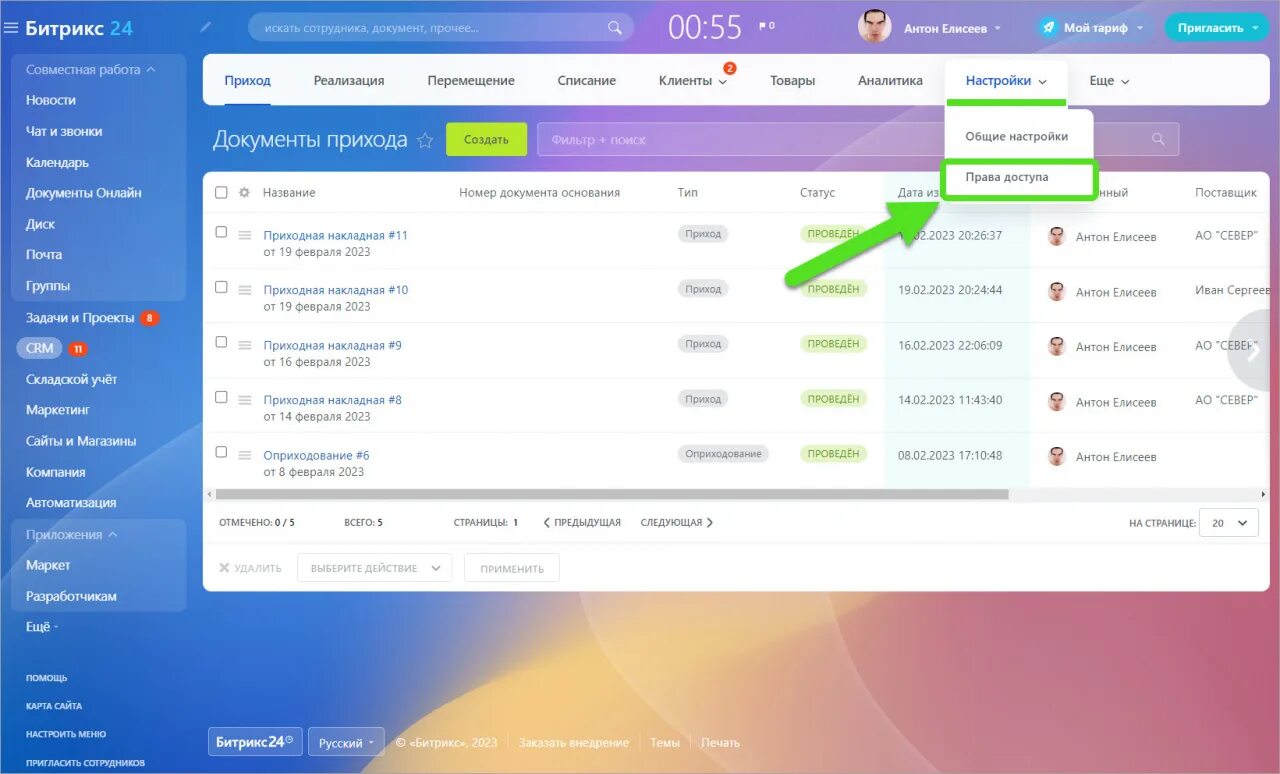Viewport: 1280px width, 774px height.
Task: Click the filter search magnifier icon
Action: pyautogui.click(x=1159, y=139)
